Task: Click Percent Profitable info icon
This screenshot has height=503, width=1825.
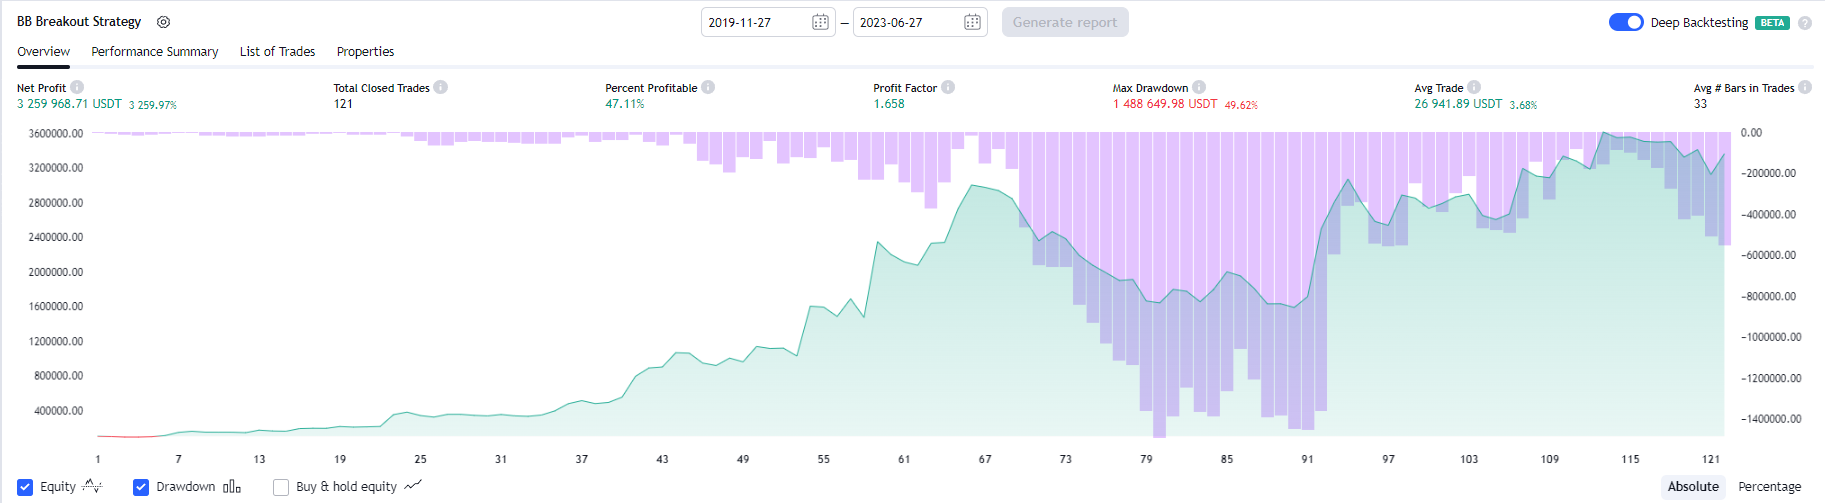Action: pyautogui.click(x=708, y=87)
